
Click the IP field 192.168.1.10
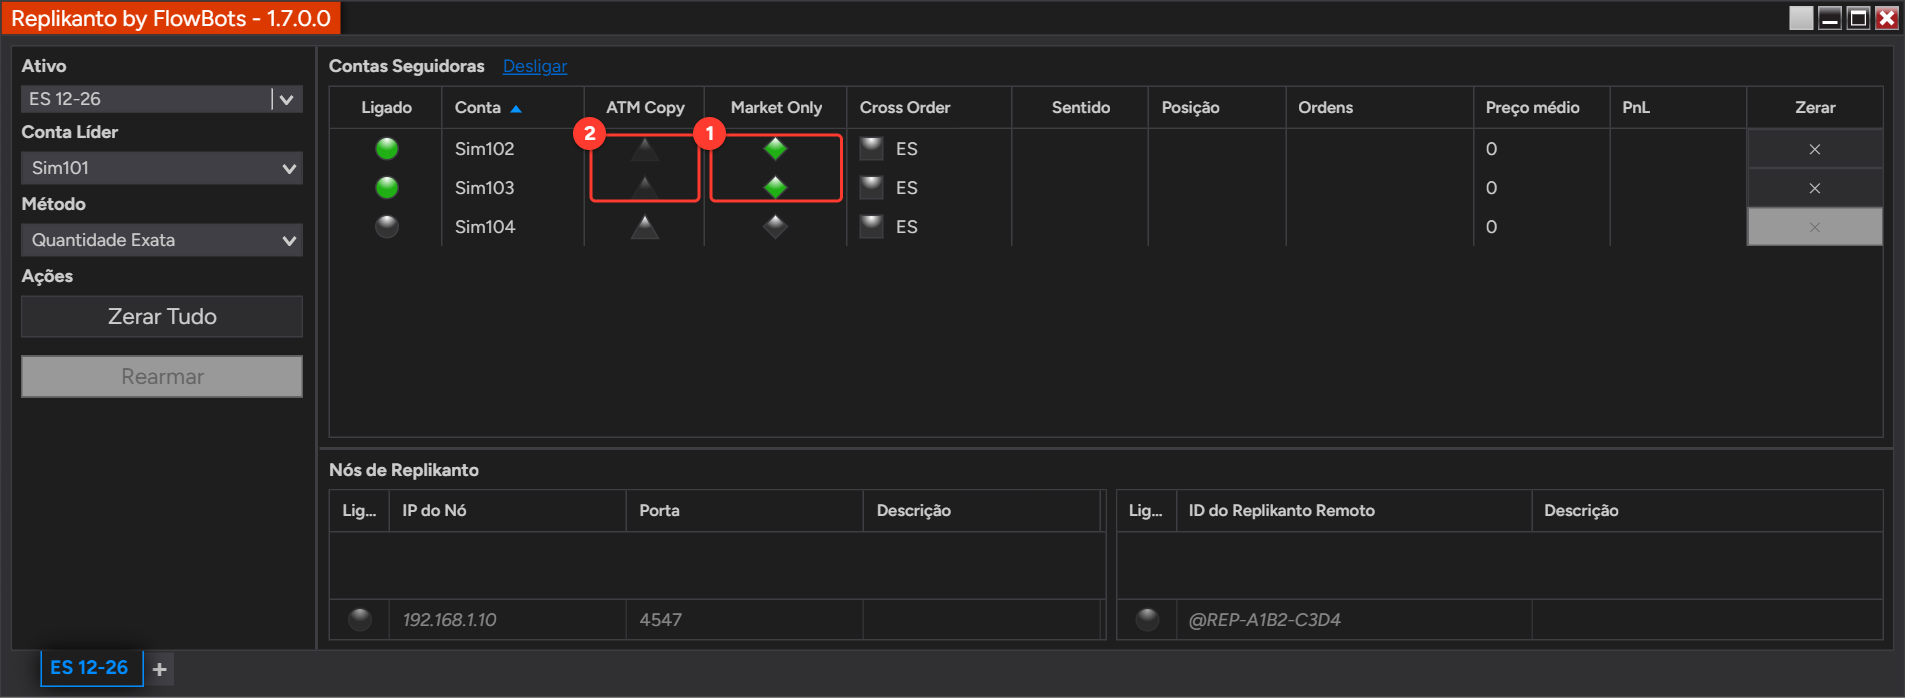click(507, 620)
